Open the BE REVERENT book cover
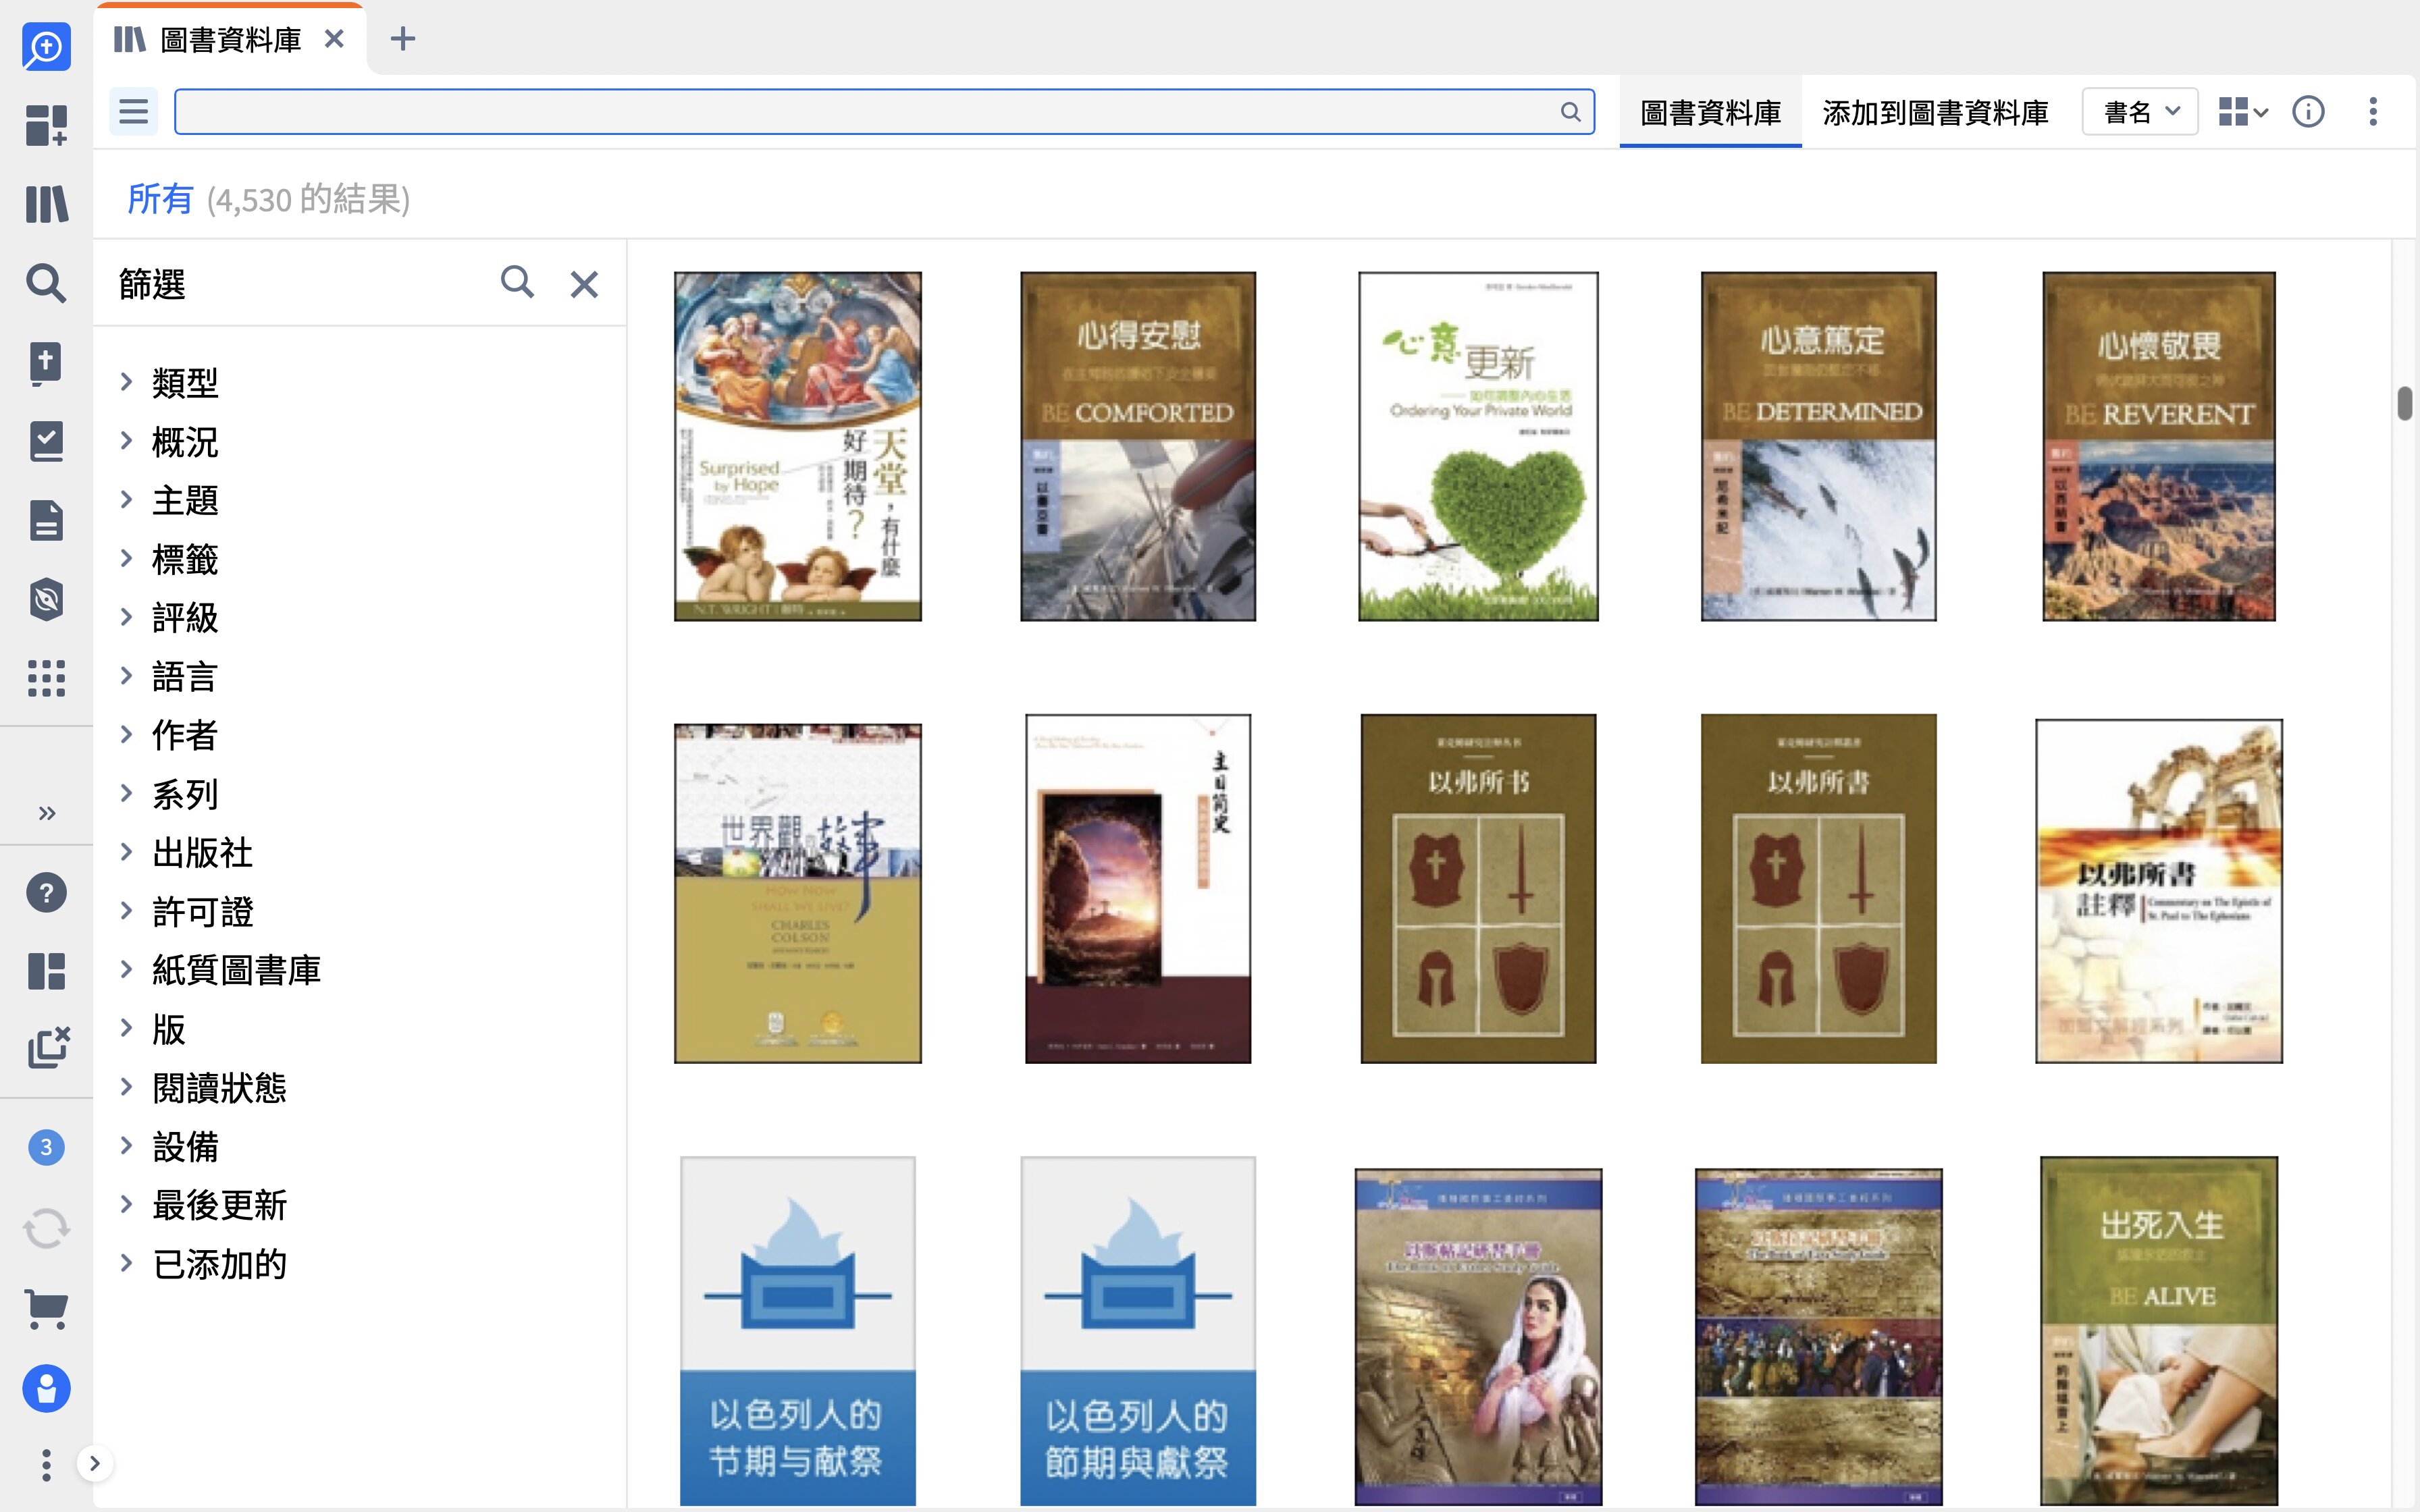The width and height of the screenshot is (2420, 1512). point(2159,446)
